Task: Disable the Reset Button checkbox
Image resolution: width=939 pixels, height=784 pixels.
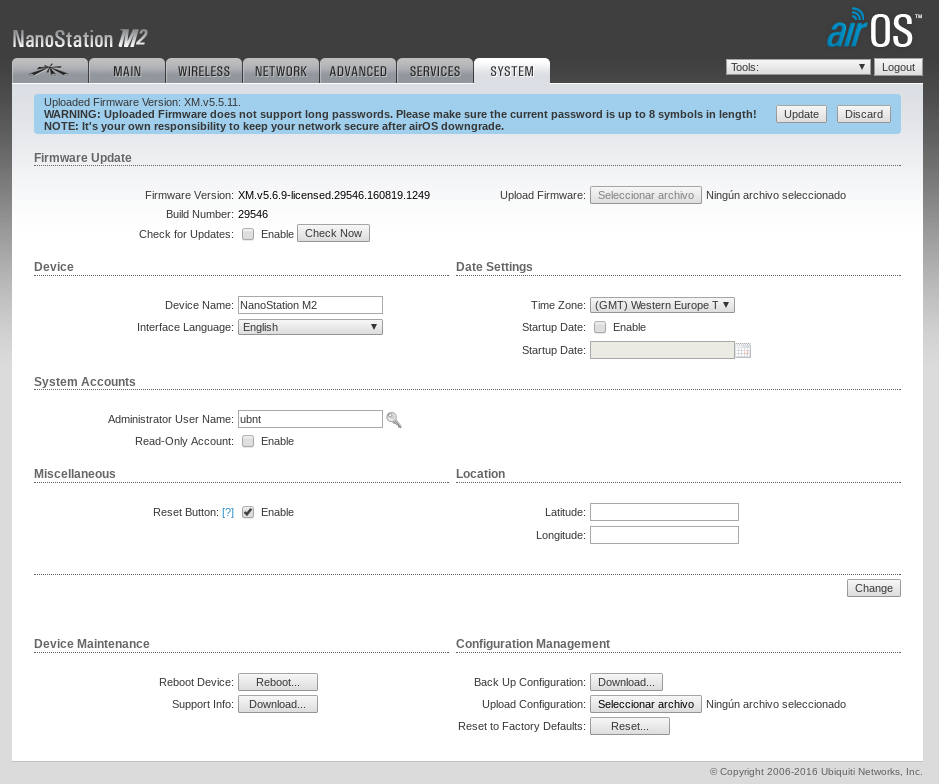Action: coord(248,512)
